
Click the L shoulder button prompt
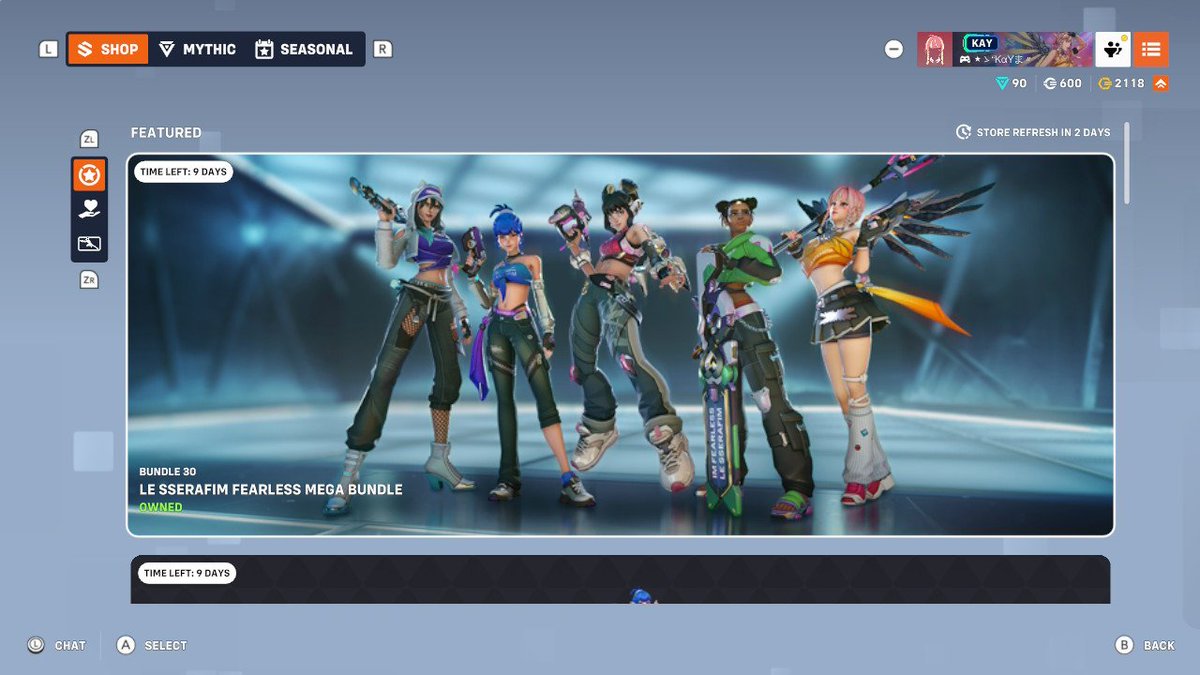[x=48, y=49]
